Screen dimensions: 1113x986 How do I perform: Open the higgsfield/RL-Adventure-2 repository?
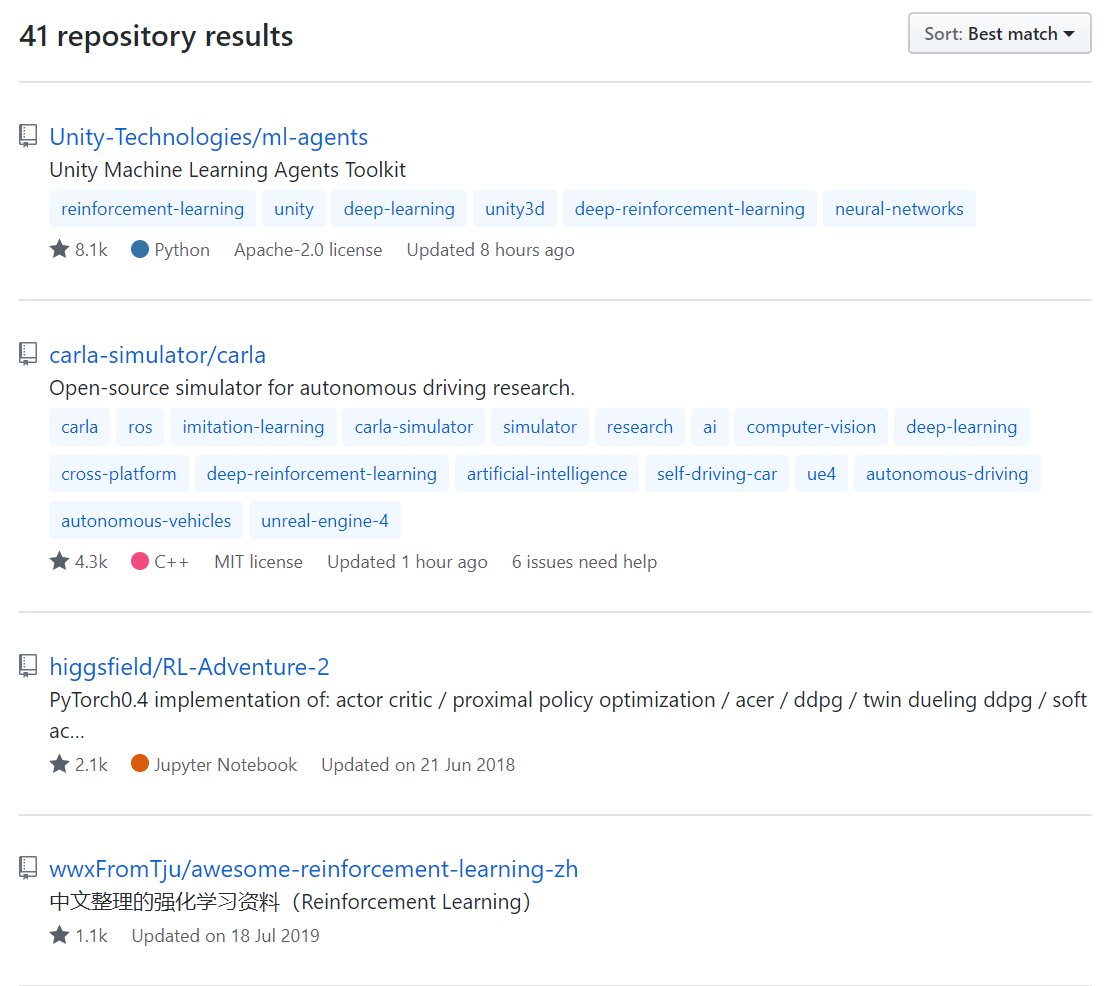189,667
